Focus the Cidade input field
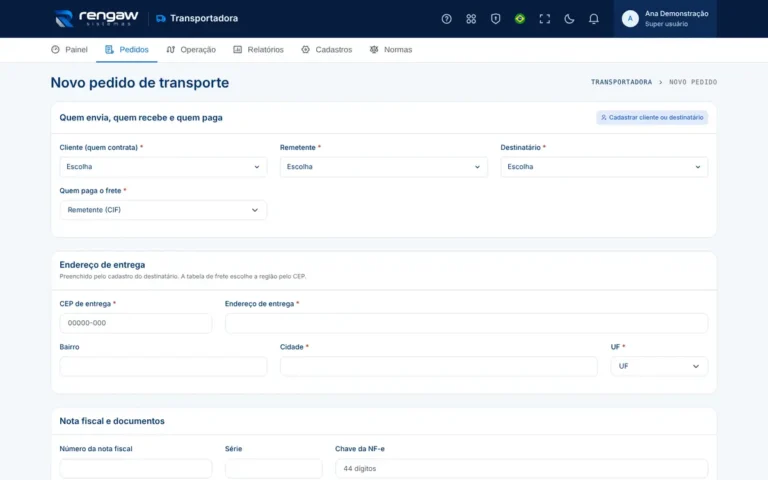768x480 pixels. tap(438, 366)
